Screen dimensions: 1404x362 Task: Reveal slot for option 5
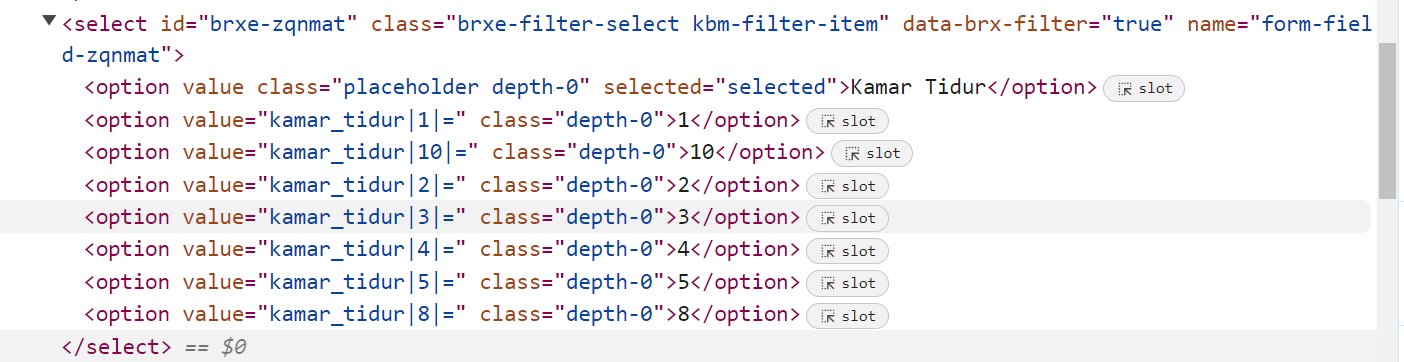[x=847, y=283]
